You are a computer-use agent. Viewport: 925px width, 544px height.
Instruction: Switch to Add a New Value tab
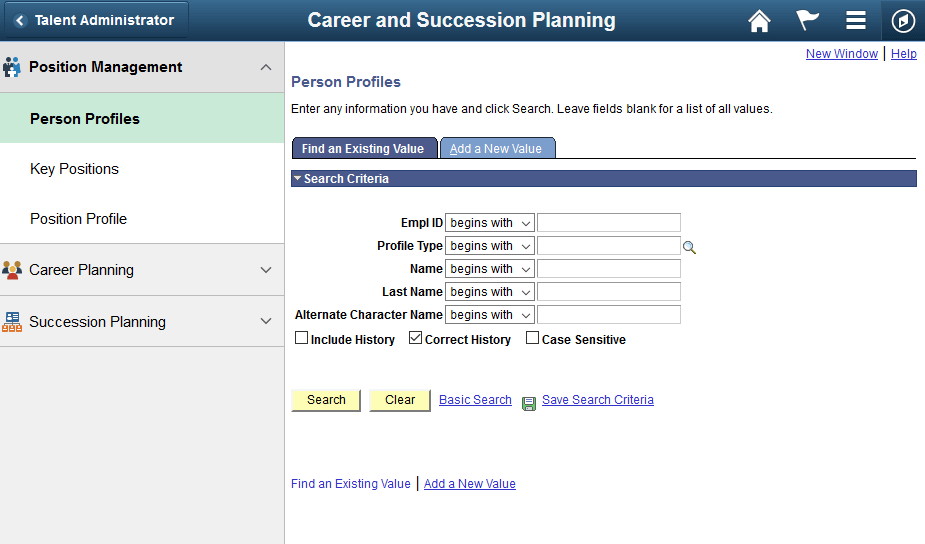pyautogui.click(x=497, y=149)
